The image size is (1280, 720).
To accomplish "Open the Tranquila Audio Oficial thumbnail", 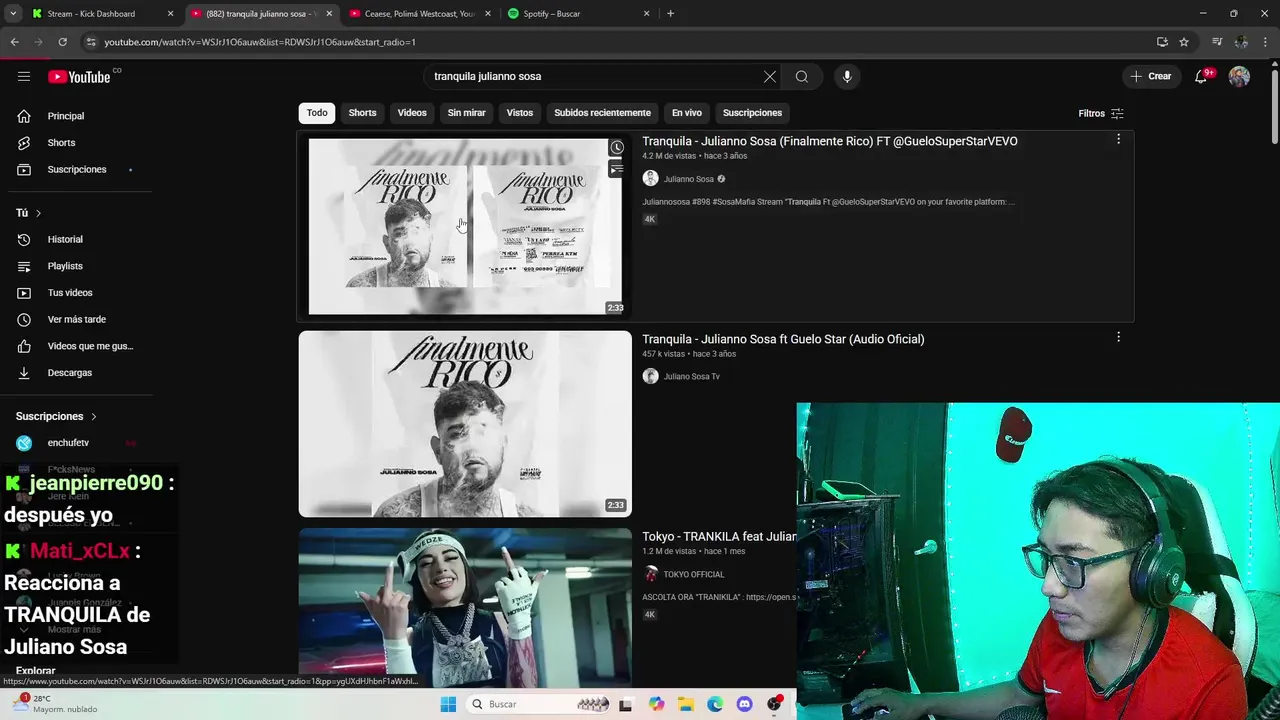I will coord(465,424).
